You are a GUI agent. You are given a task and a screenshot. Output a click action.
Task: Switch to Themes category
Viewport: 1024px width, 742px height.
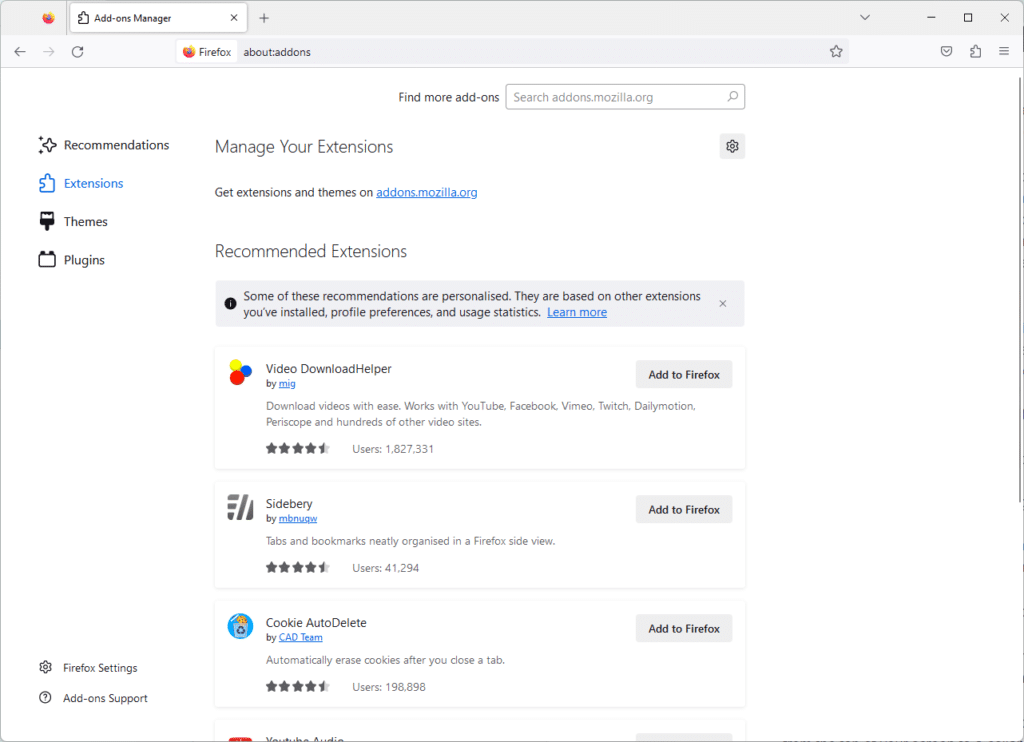[x=73, y=221]
